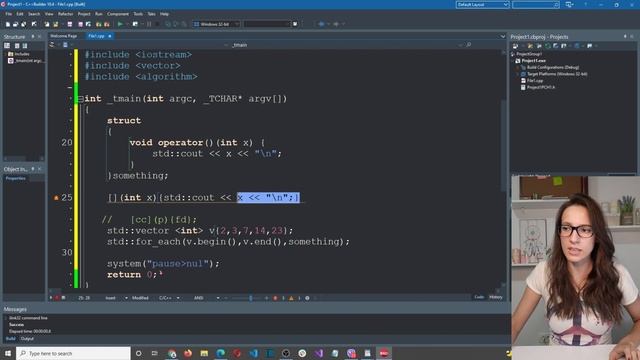Open the File menu
The height and width of the screenshot is (360, 640).
coord(8,14)
